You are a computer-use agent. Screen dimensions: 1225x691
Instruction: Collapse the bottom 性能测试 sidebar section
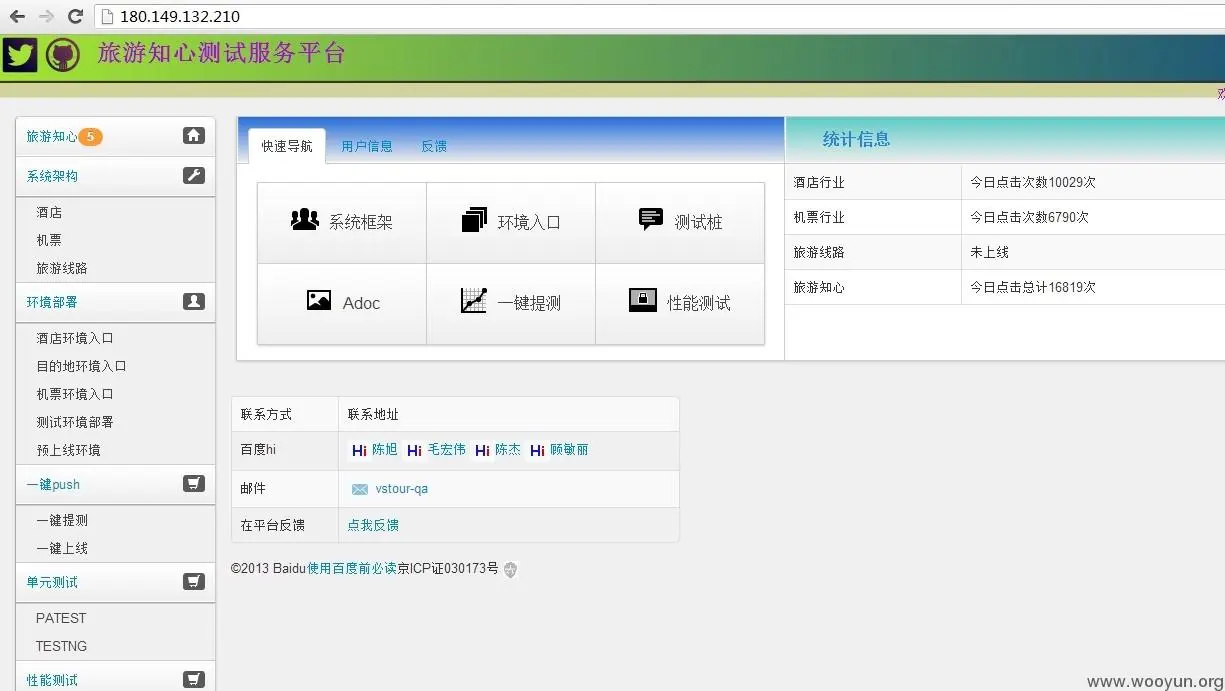194,678
